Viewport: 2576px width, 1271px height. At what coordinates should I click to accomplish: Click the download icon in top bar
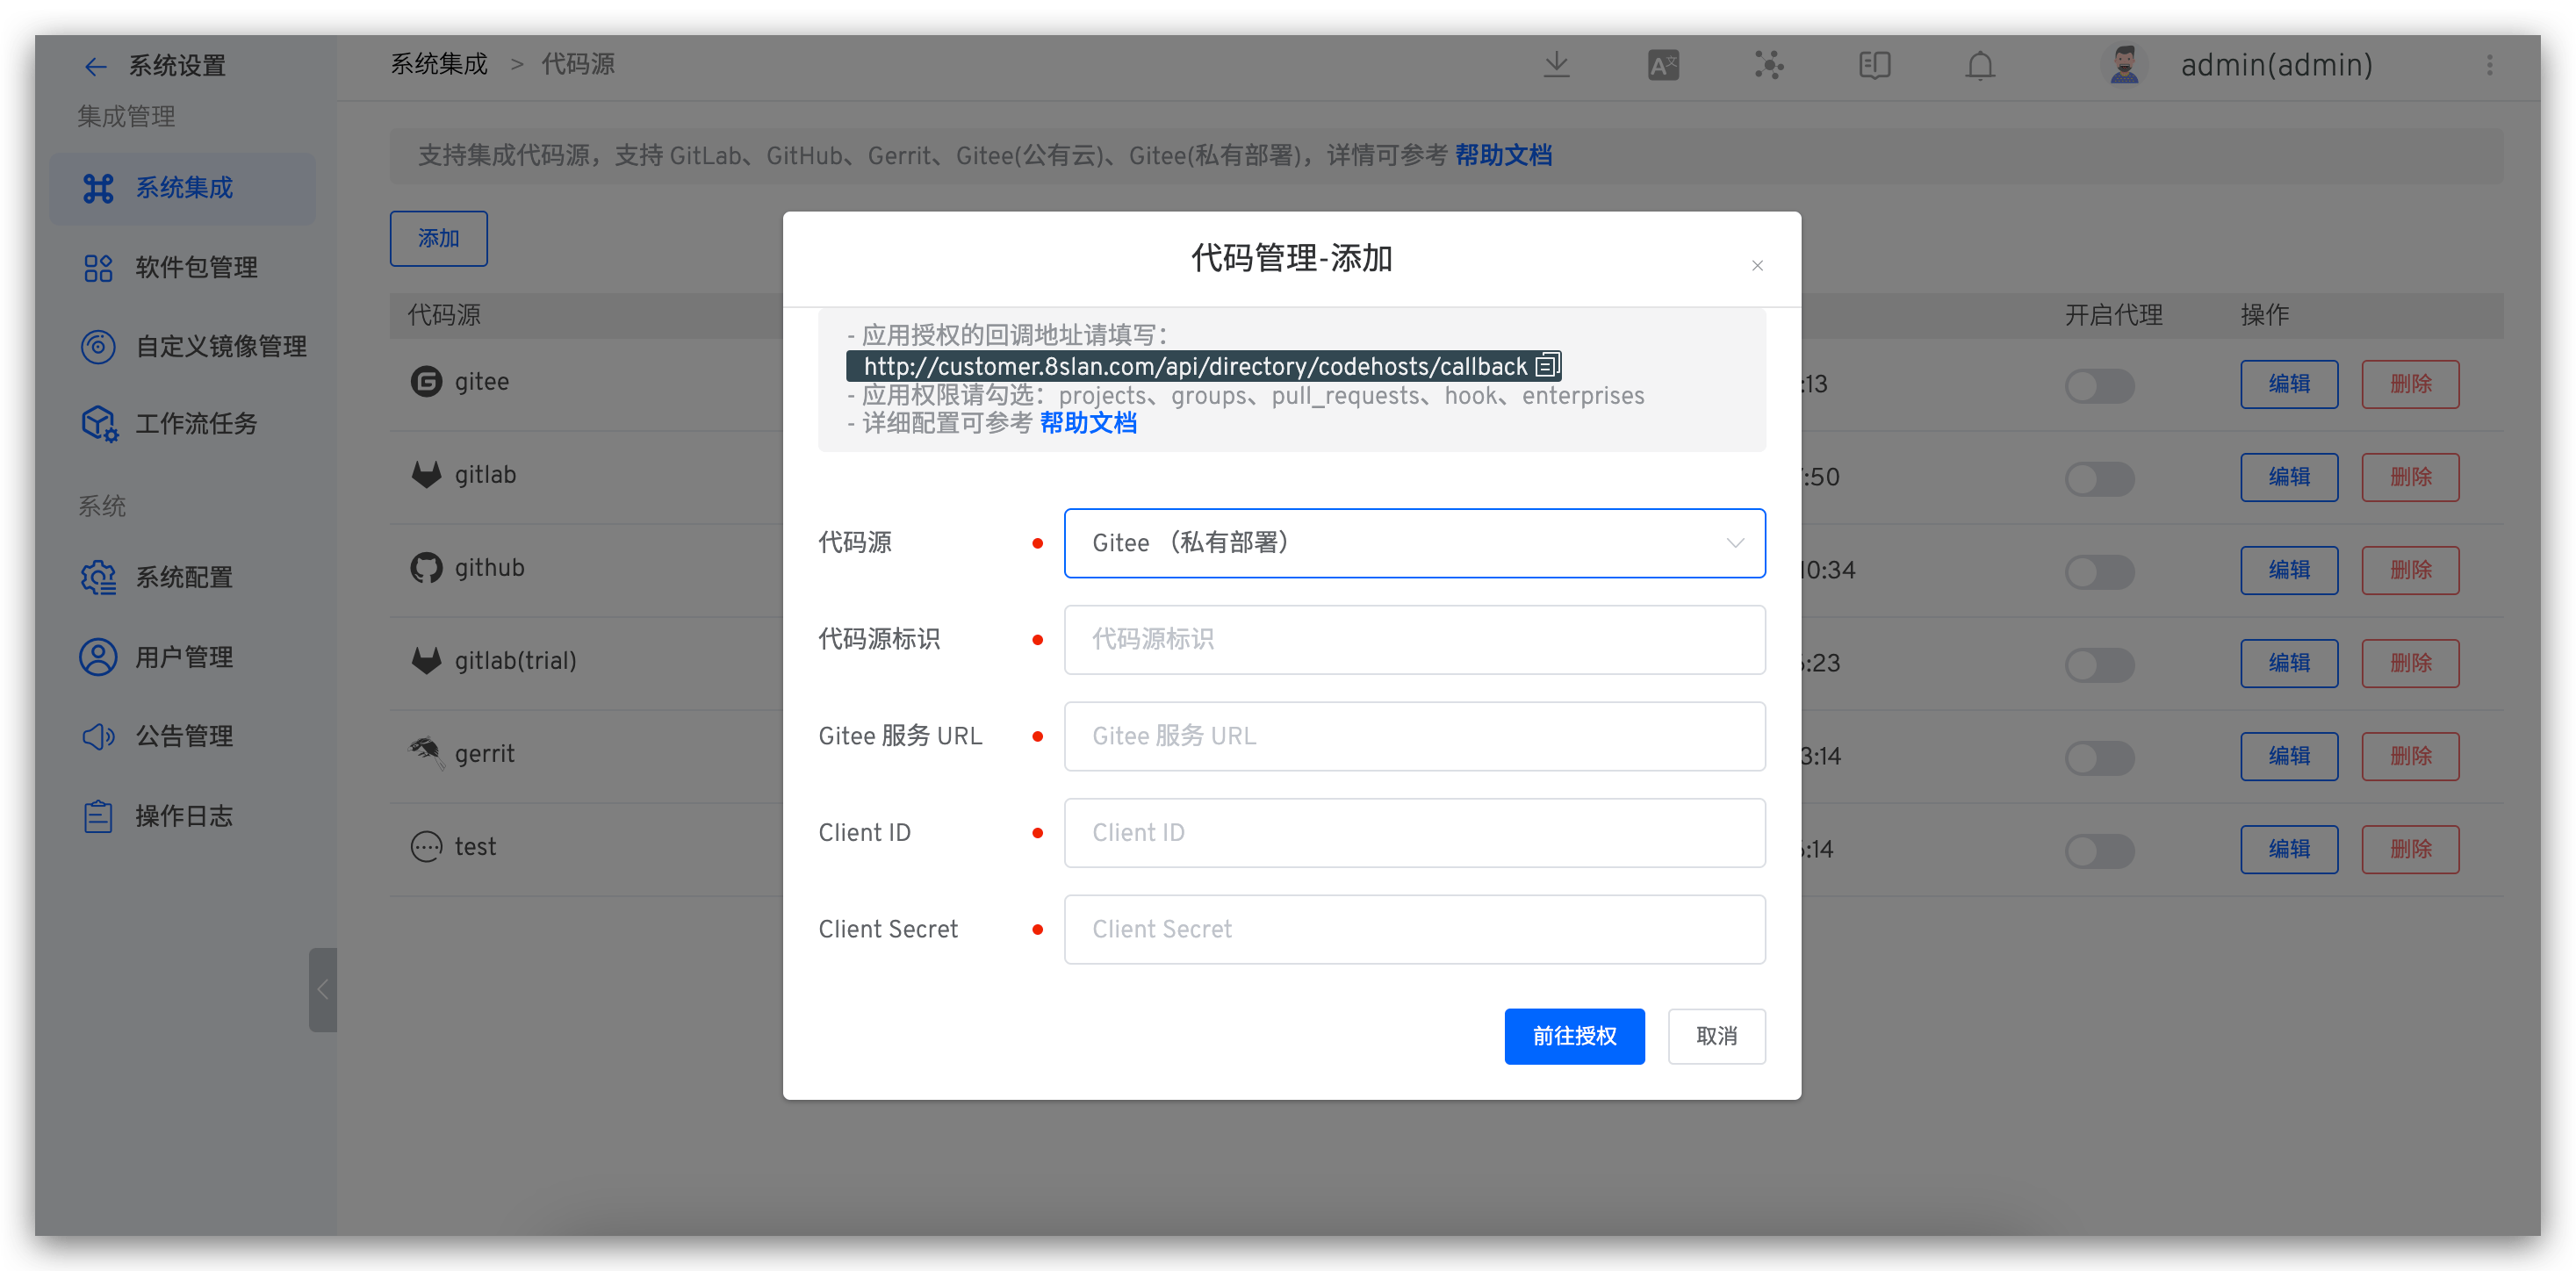click(x=1556, y=66)
